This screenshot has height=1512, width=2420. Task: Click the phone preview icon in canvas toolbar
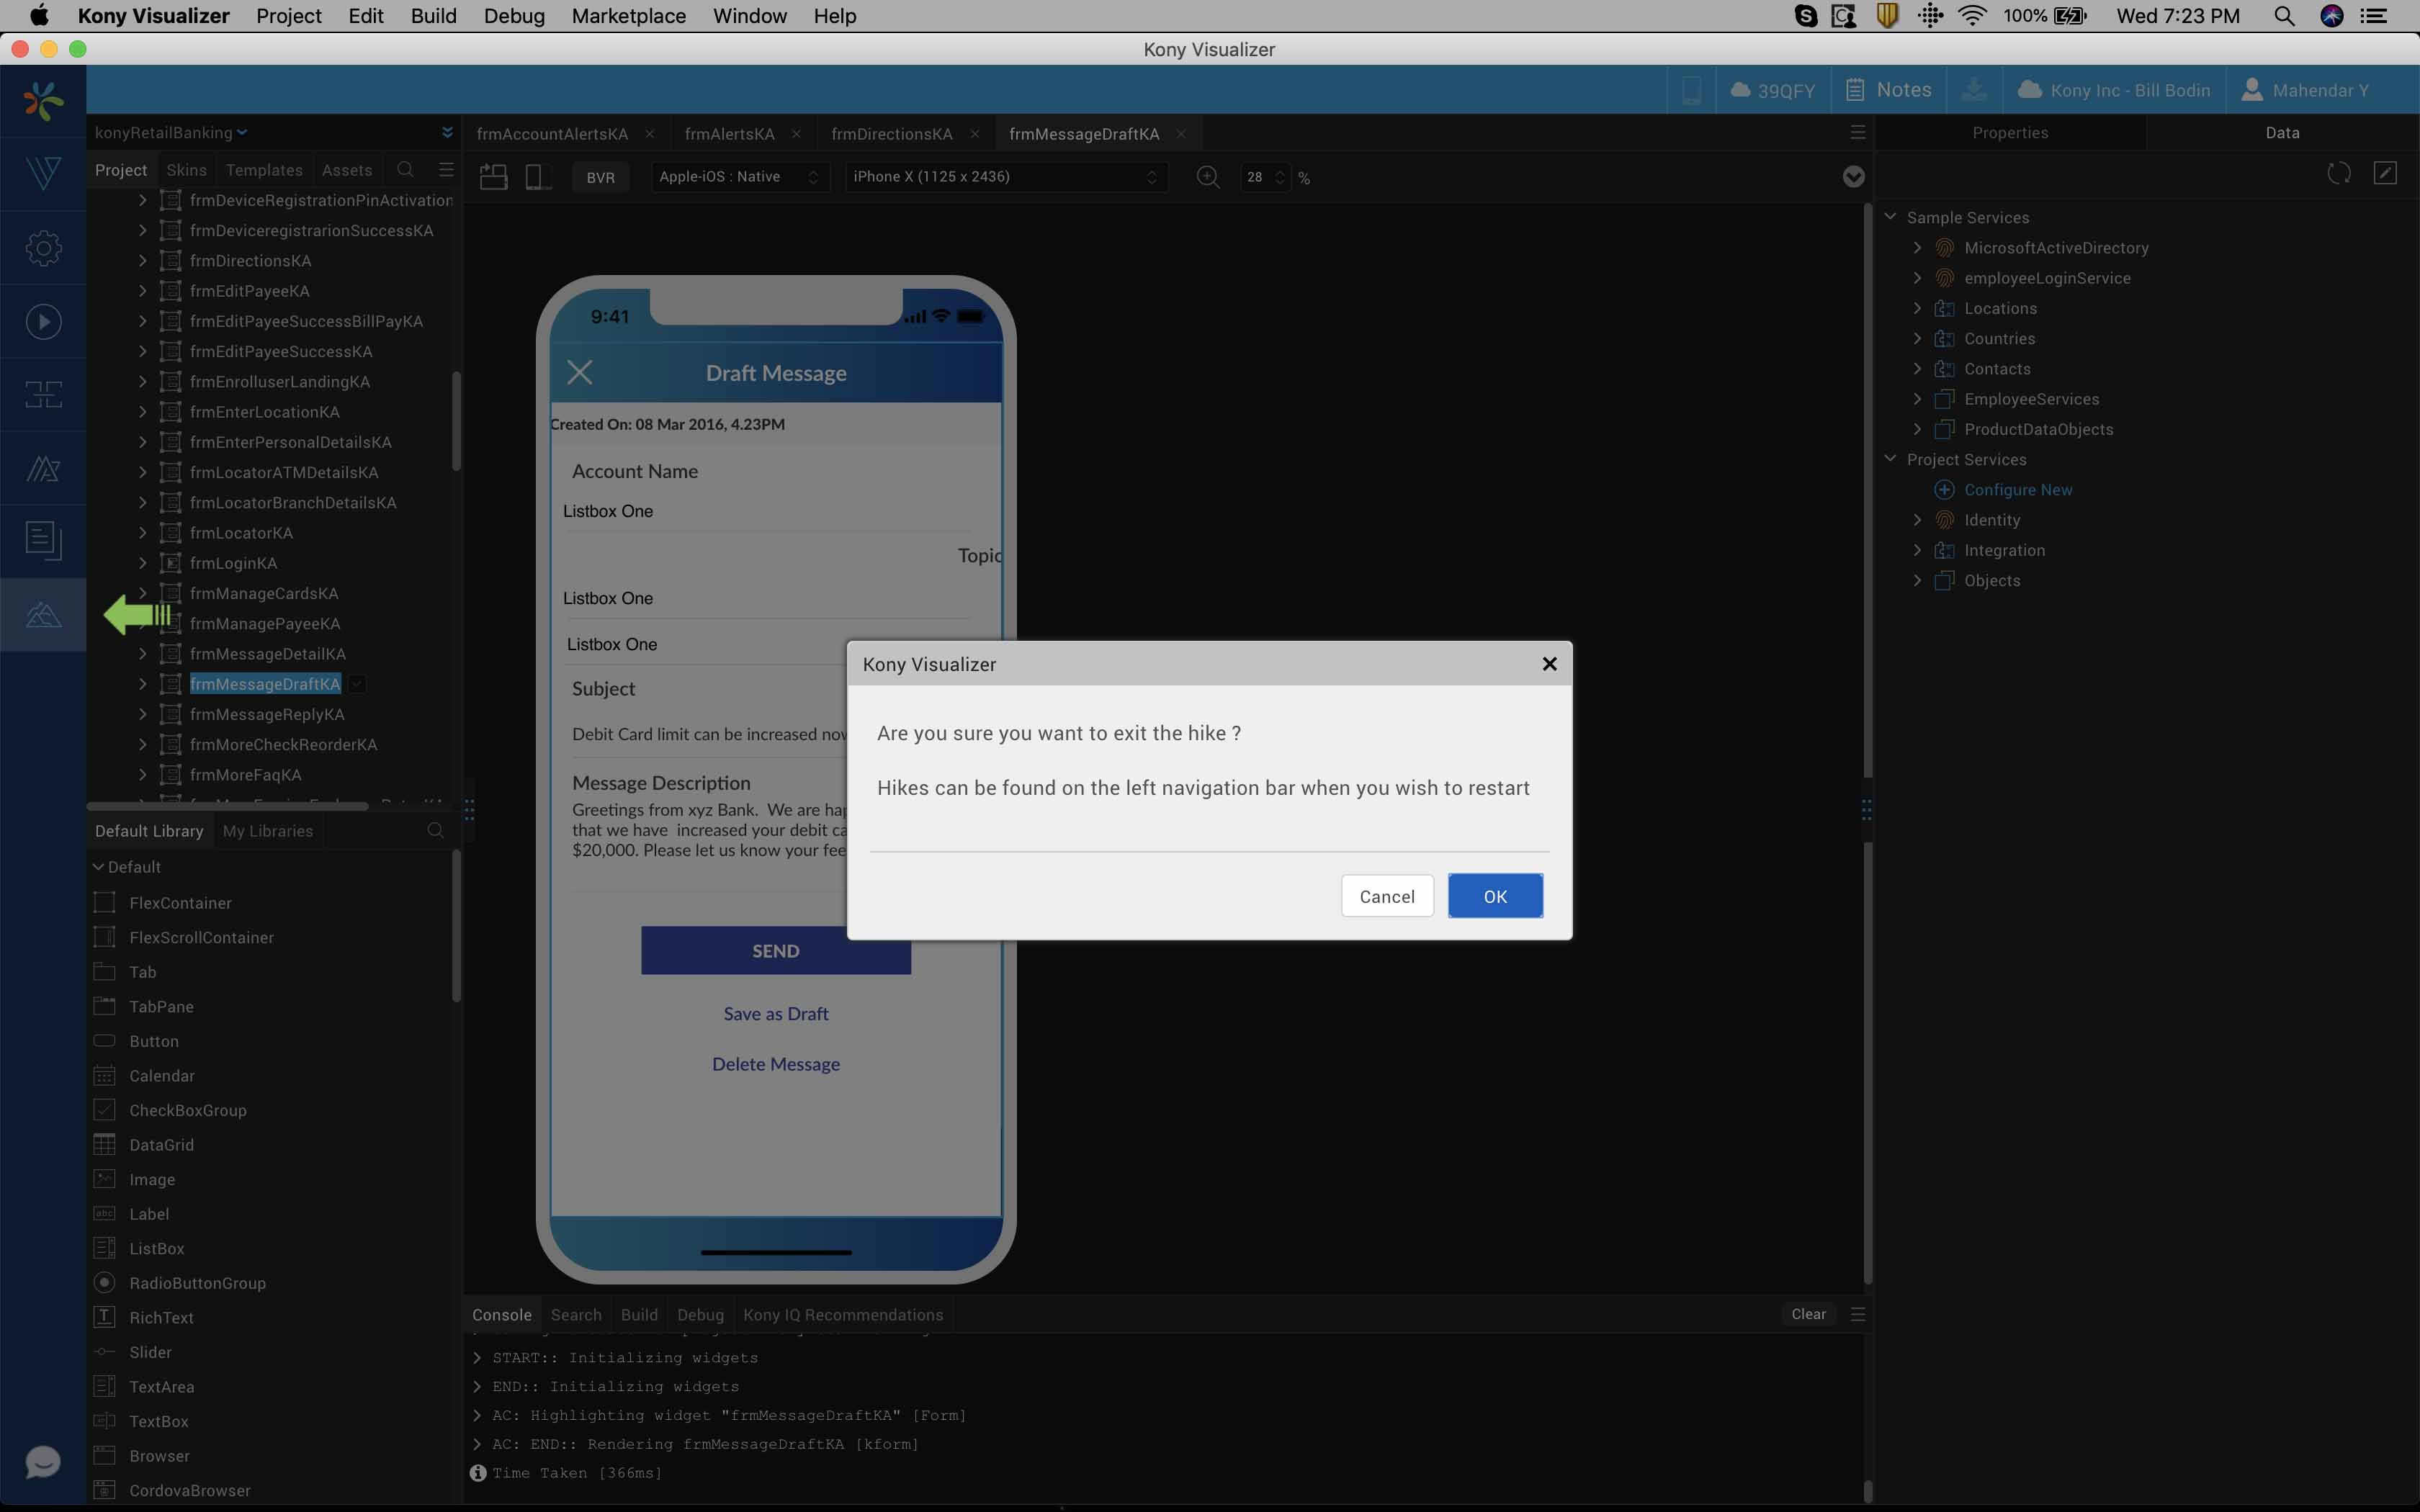pyautogui.click(x=537, y=177)
